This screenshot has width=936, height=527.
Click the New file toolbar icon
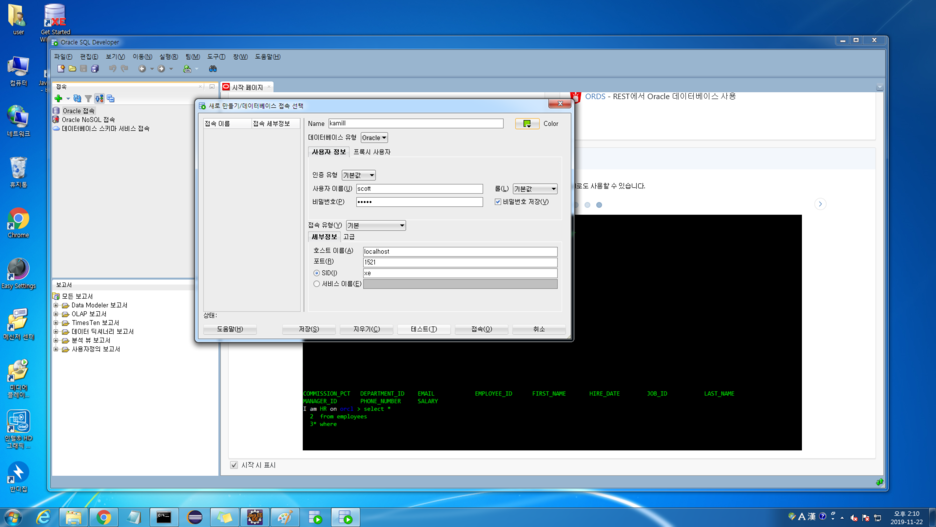point(61,69)
